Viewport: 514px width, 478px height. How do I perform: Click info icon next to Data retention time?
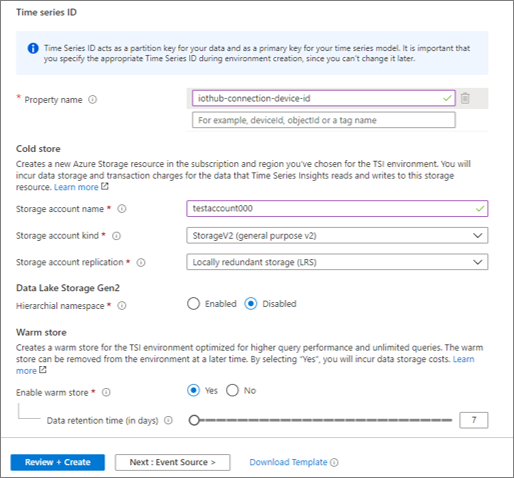click(x=168, y=421)
